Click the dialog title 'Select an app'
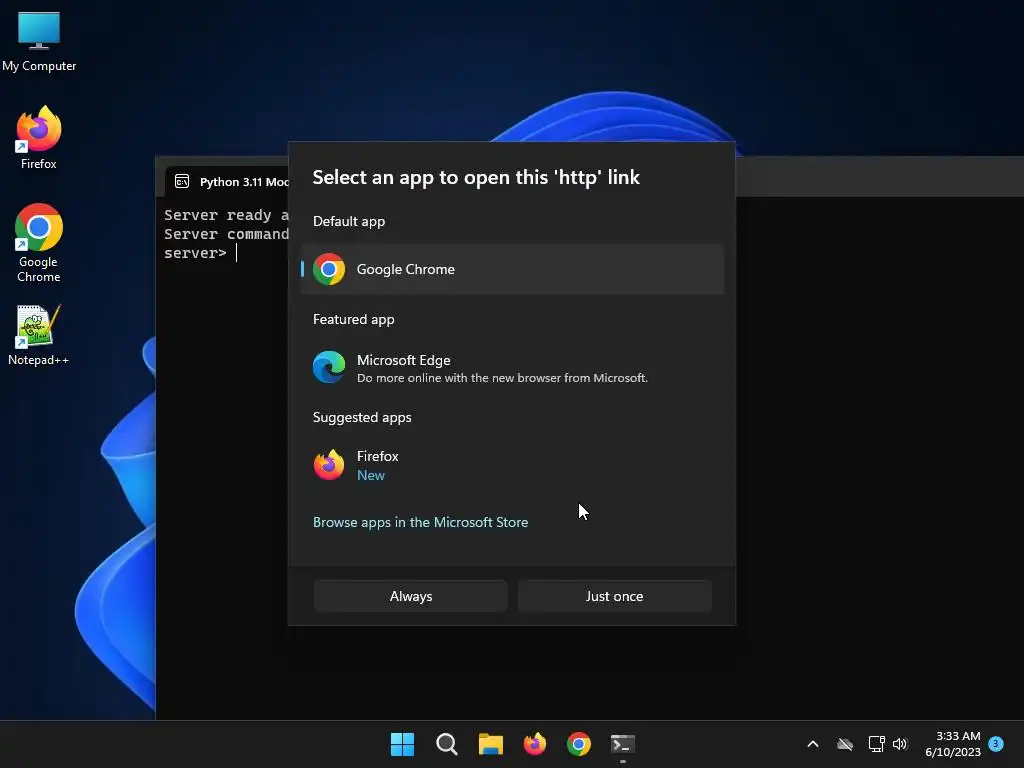This screenshot has width=1024, height=768. pyautogui.click(x=476, y=177)
